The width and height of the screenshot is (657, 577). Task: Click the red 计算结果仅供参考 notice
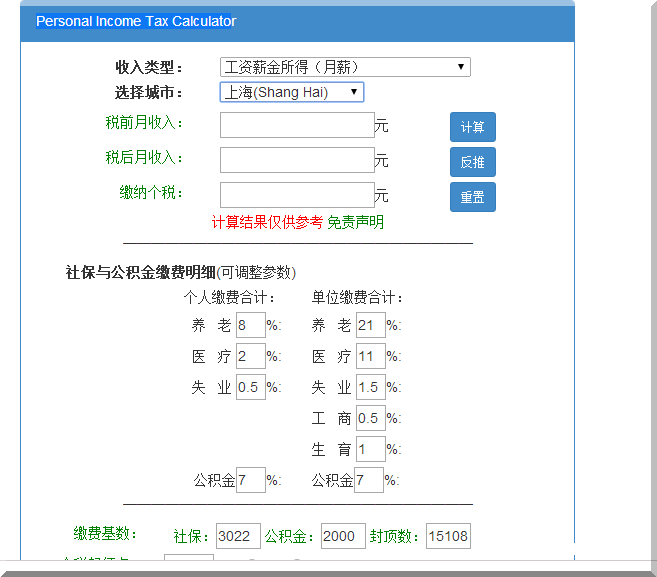pos(267,222)
